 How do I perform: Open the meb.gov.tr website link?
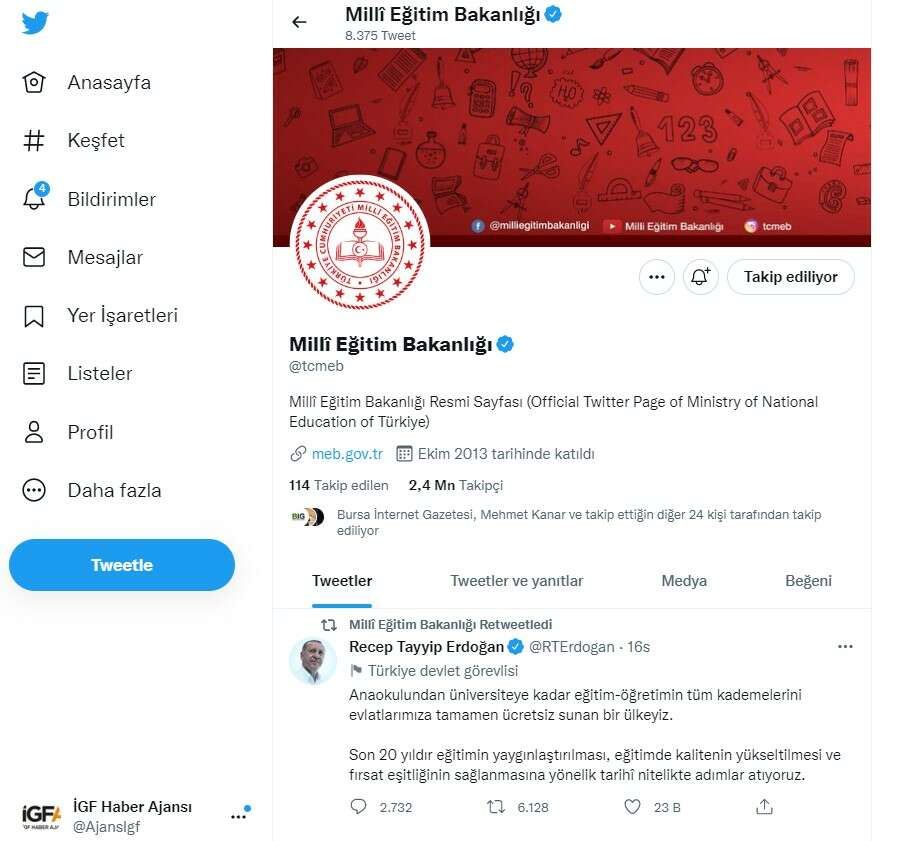(347, 454)
